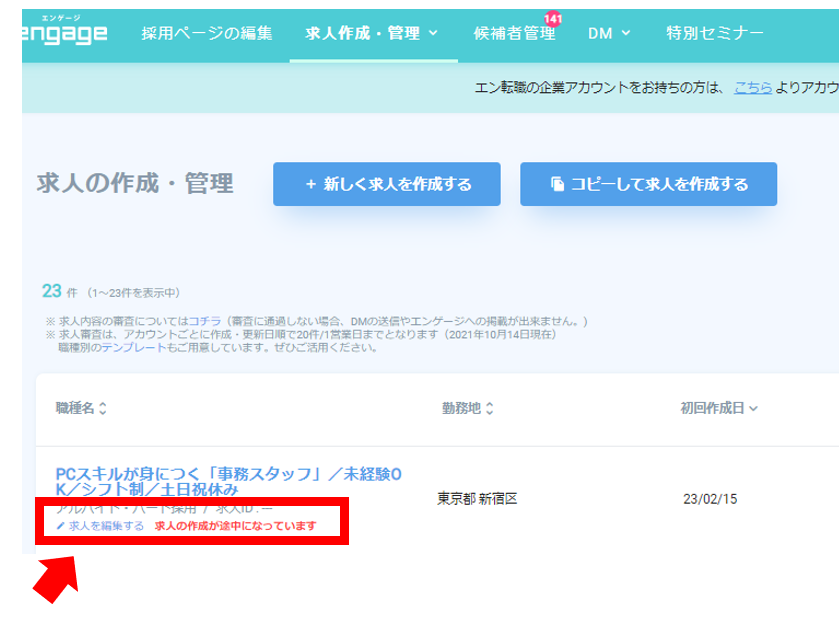Click 新しく求人を作成する button
This screenshot has height=628, width=839.
point(387,184)
